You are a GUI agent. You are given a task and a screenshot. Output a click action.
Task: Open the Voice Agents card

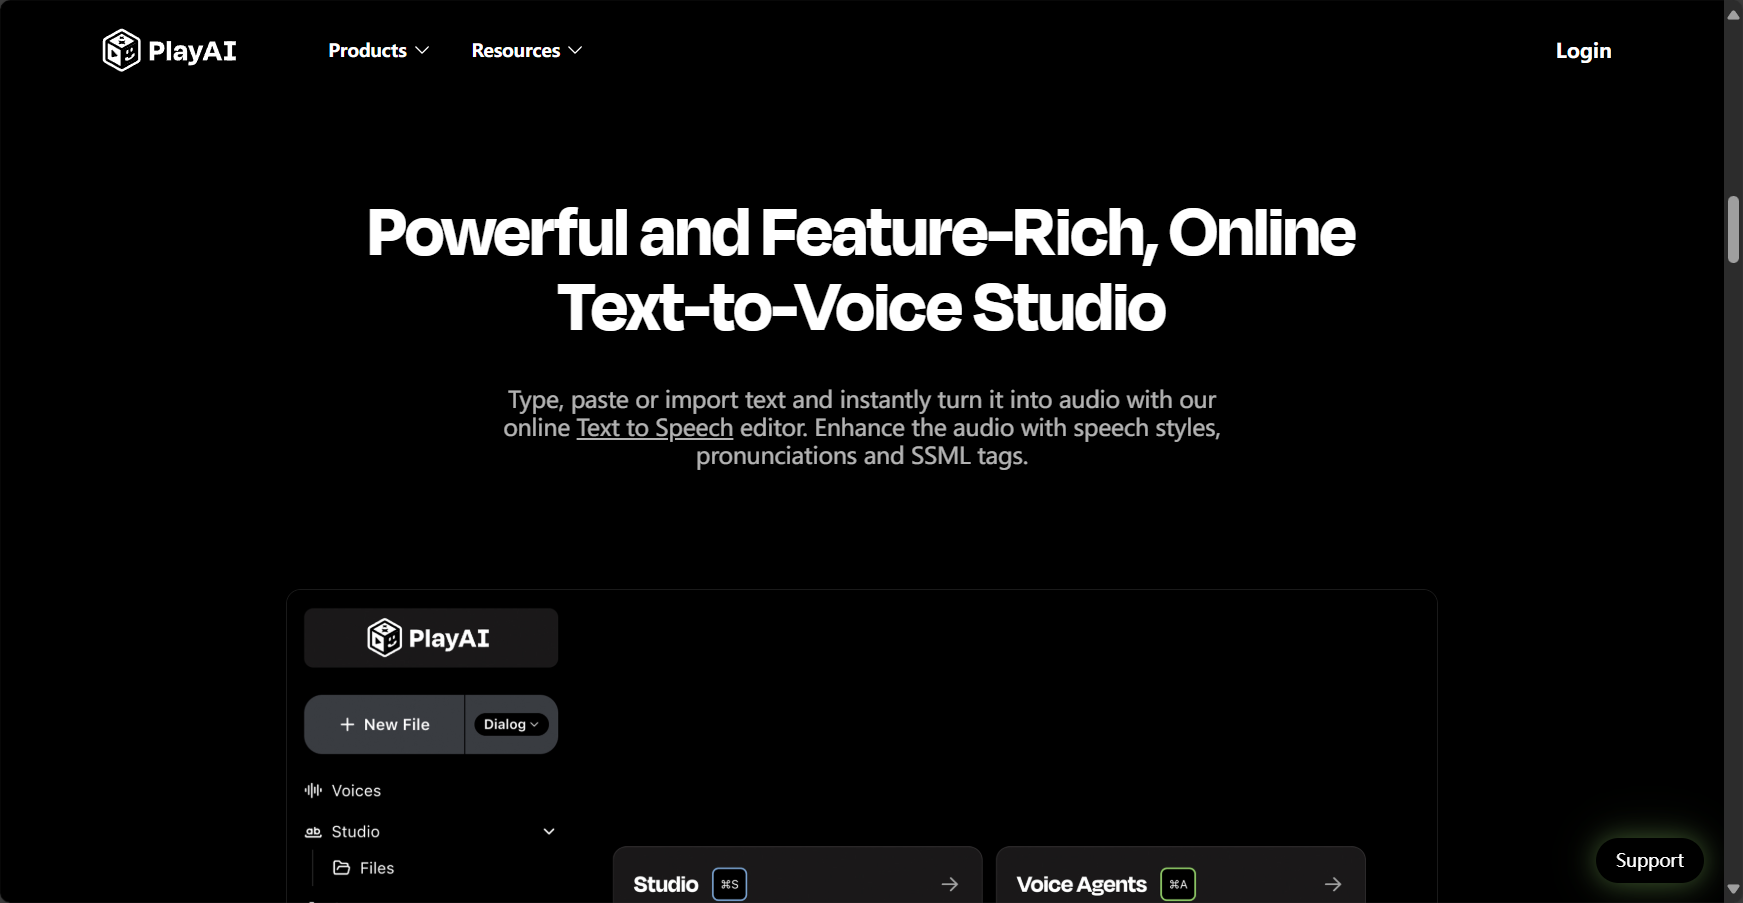tap(1180, 875)
